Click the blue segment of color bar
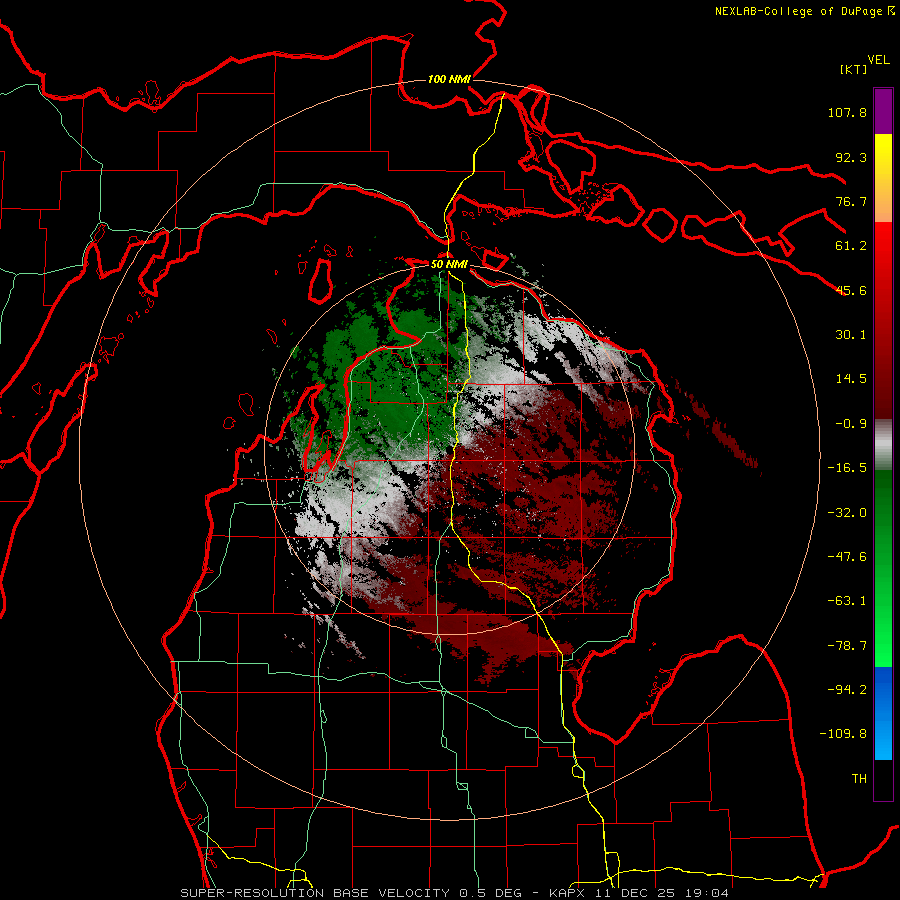This screenshot has height=900, width=900. pos(883,713)
